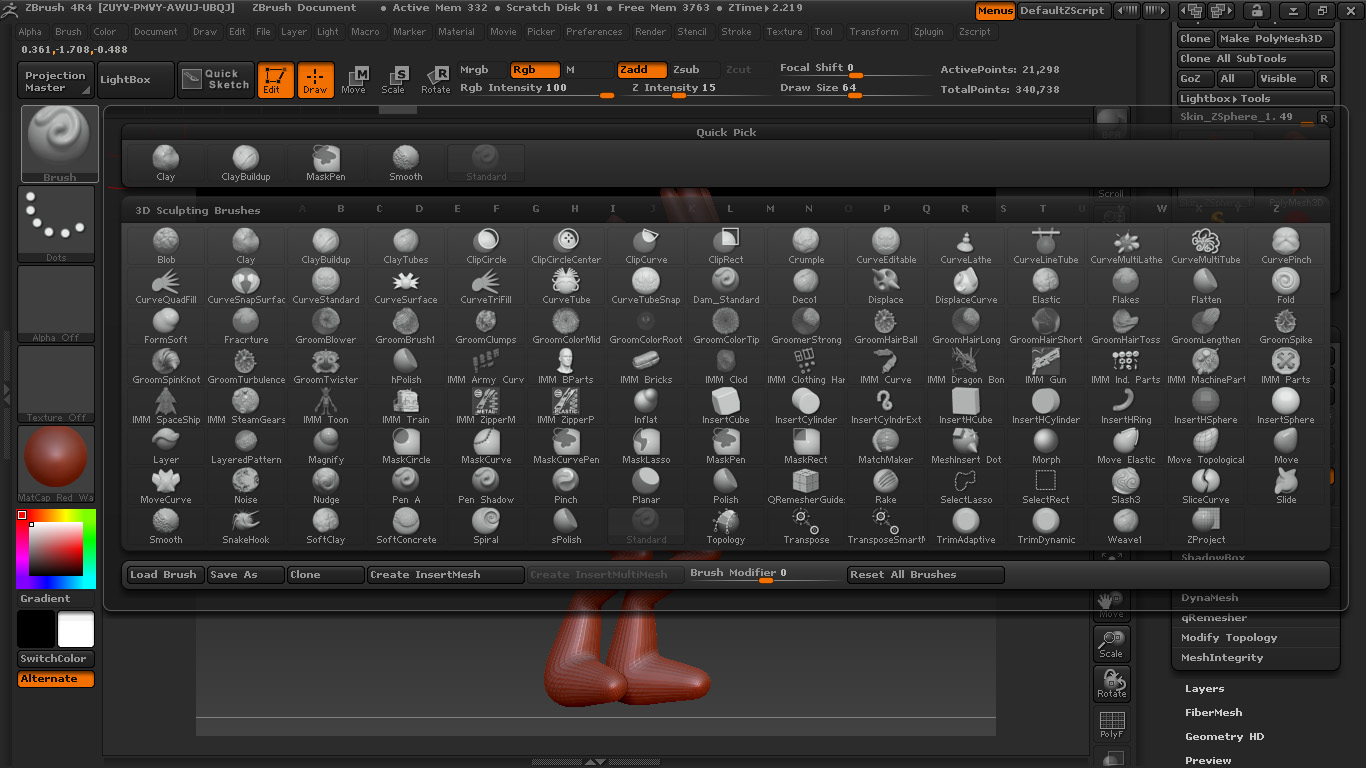Pick the Dam_Standard brush
Image resolution: width=1366 pixels, height=768 pixels.
point(726,286)
